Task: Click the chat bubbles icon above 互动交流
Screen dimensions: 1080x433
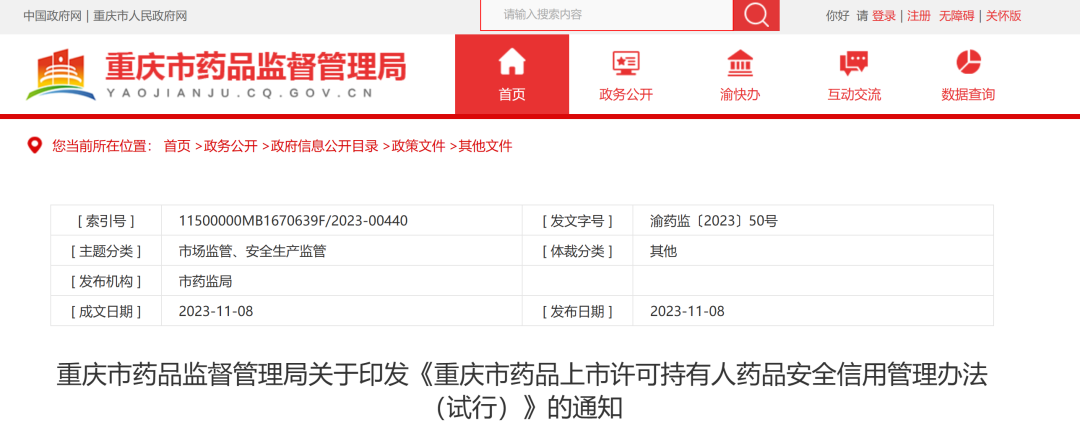Action: [x=854, y=63]
